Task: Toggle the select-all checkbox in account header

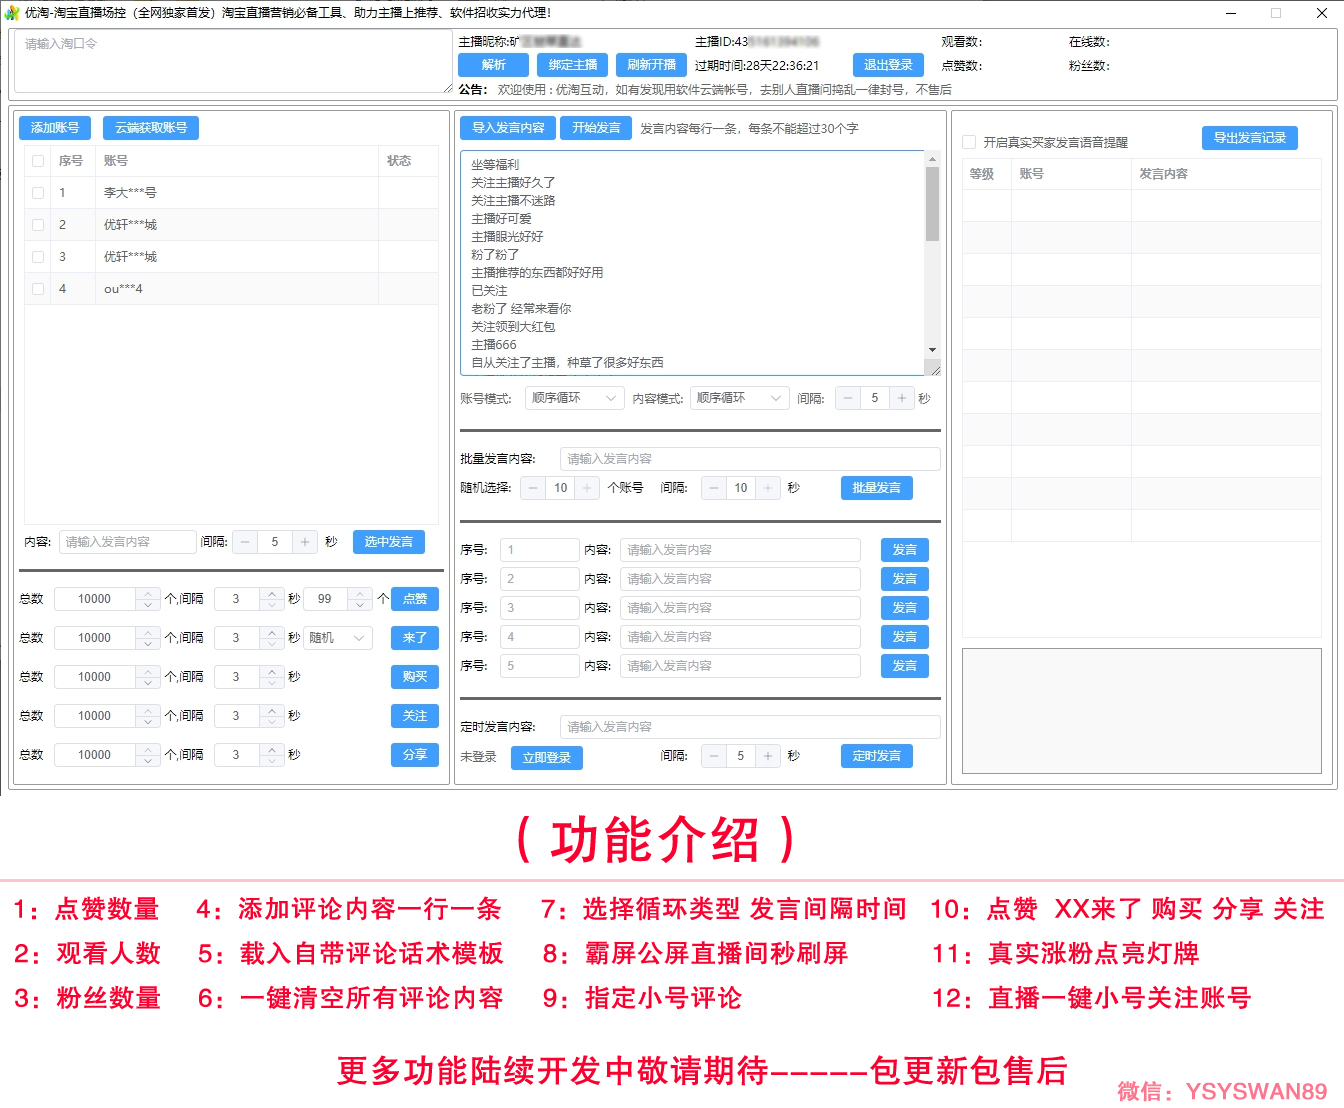Action: (x=38, y=161)
